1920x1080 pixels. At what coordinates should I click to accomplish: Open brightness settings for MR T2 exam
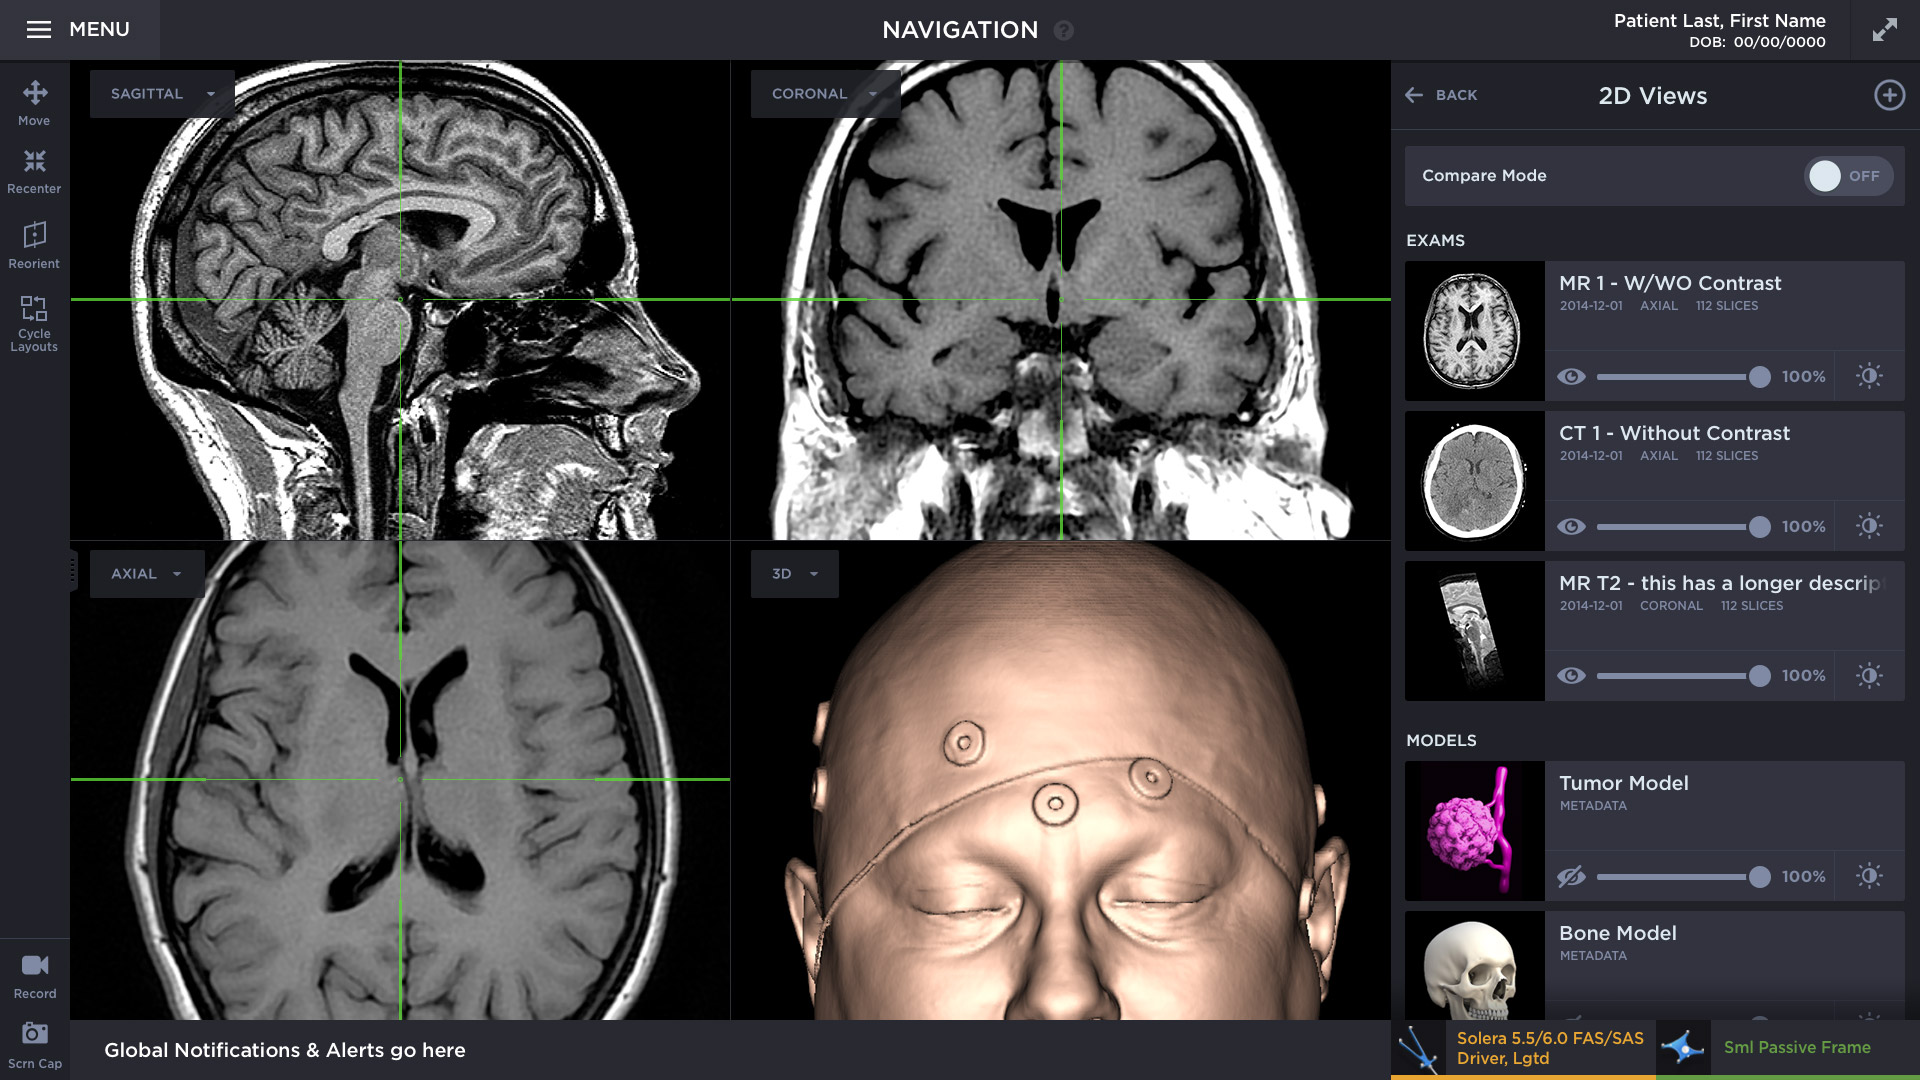point(1869,676)
